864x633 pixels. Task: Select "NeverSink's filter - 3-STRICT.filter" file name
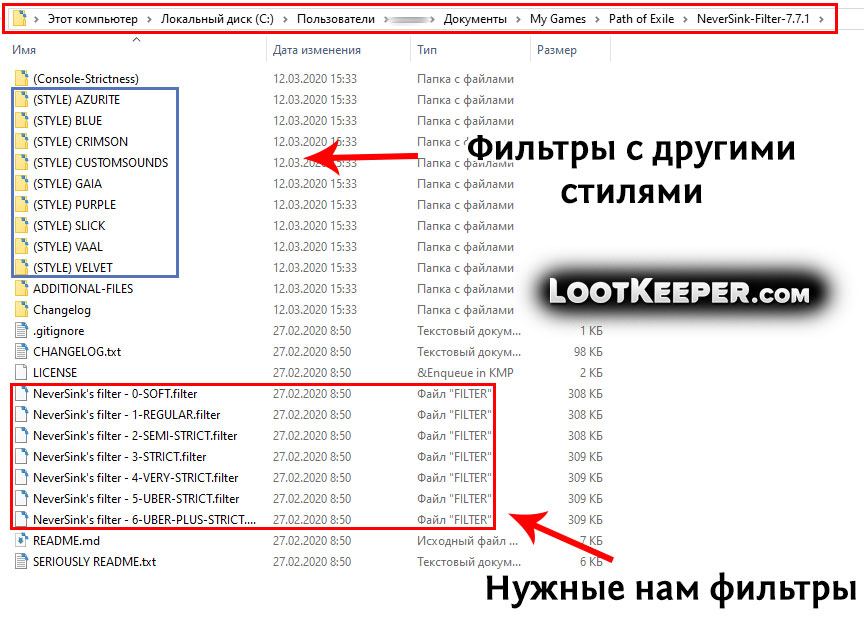(120, 457)
